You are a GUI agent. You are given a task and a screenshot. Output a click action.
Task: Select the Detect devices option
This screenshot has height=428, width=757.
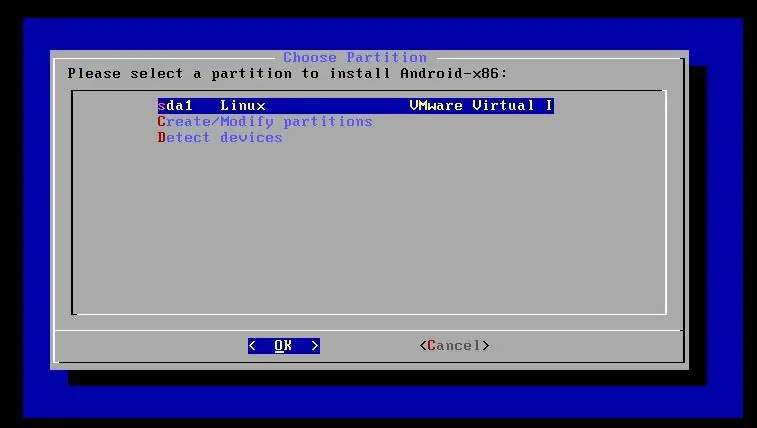point(220,138)
